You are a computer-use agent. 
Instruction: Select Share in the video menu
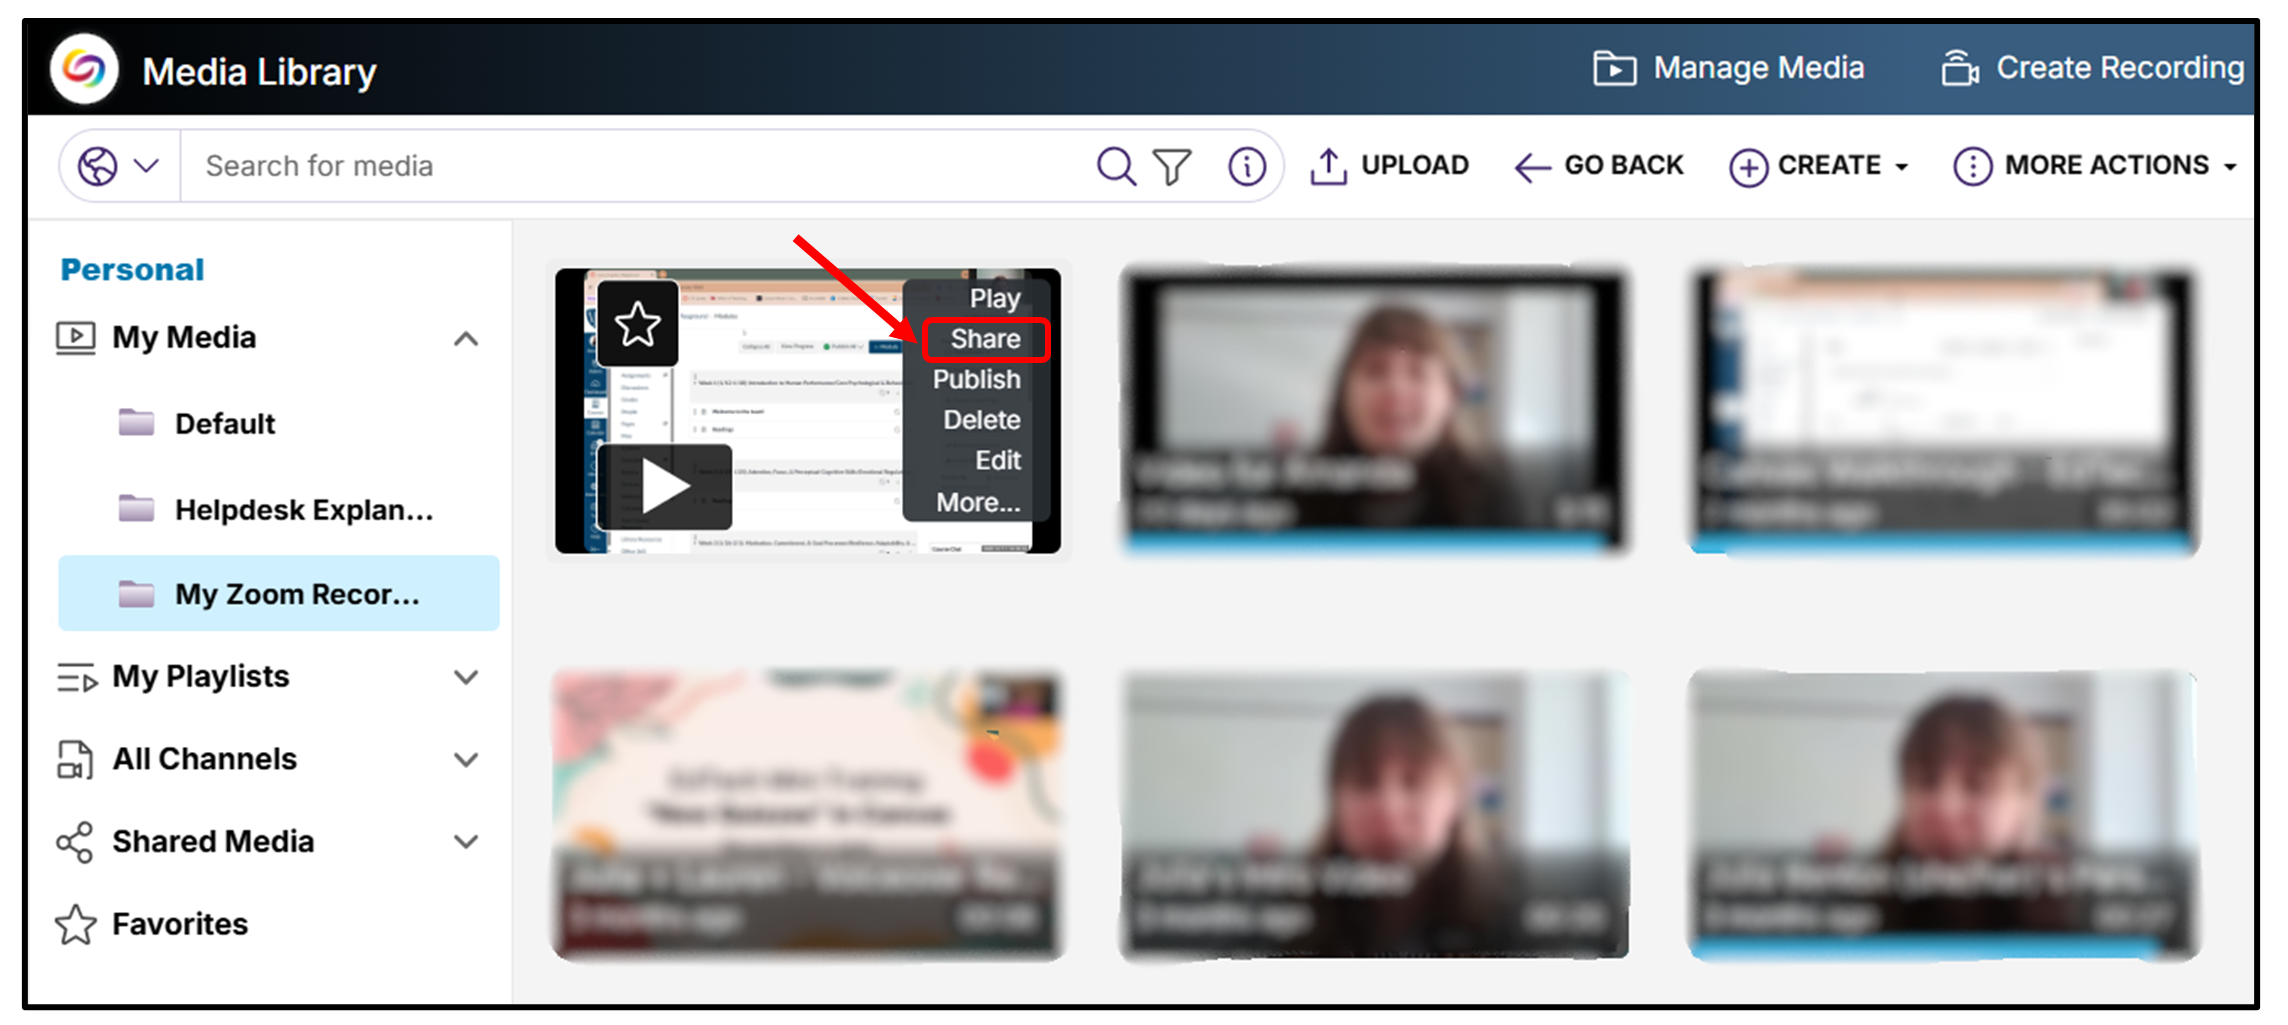(x=985, y=339)
